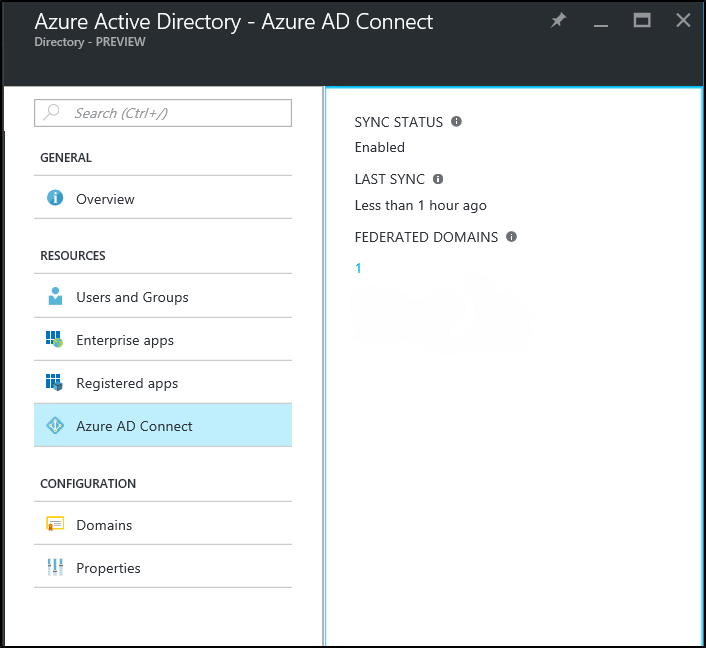This screenshot has height=648, width=706.
Task: Open Domains configuration
Action: [x=163, y=524]
